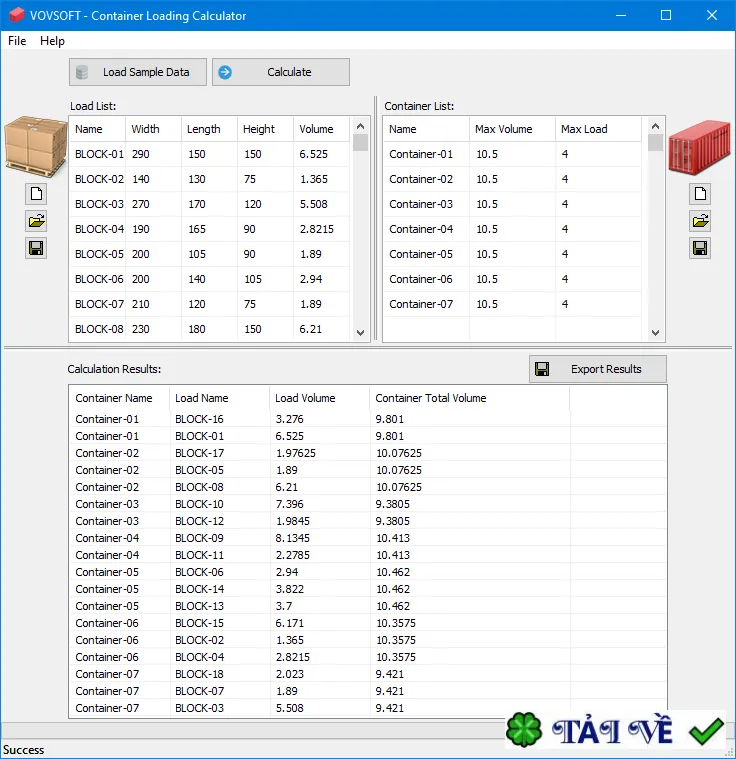736x759 pixels.
Task: Create a new container list with blank page icon
Action: [700, 195]
